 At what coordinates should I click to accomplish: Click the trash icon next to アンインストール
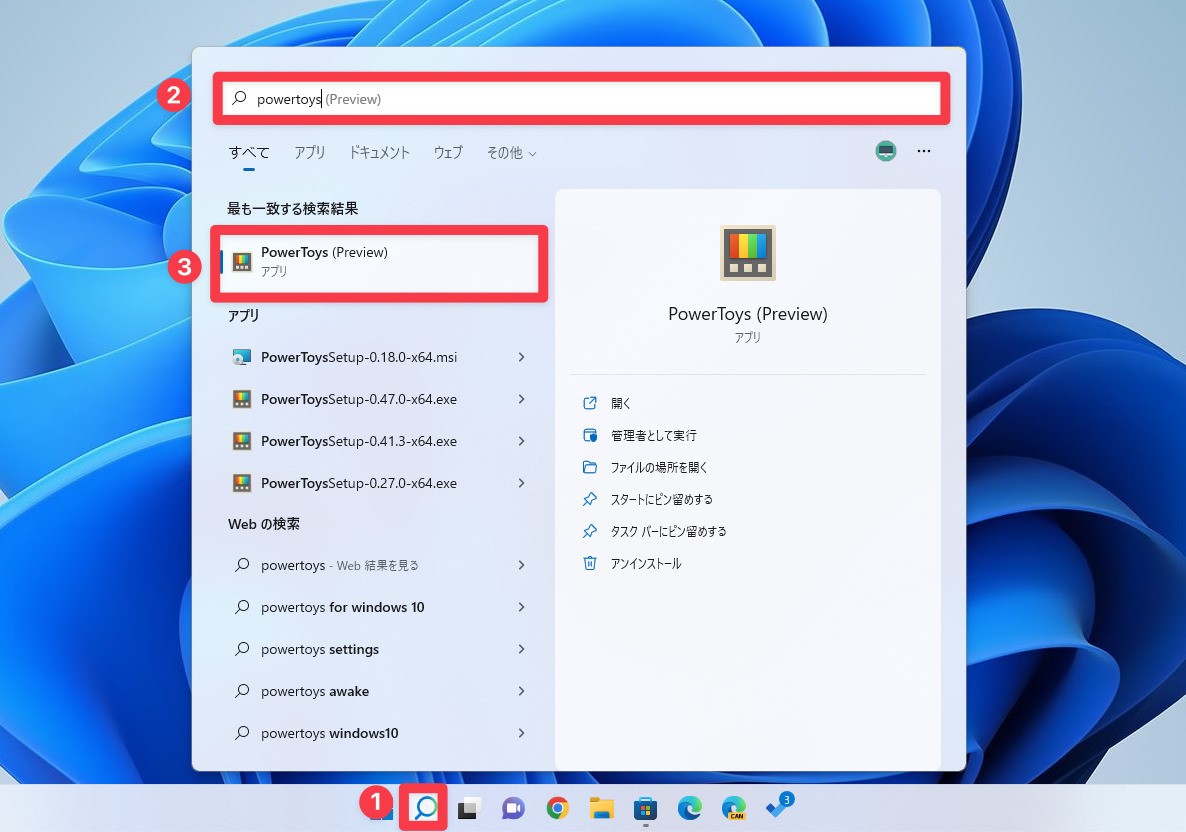(x=590, y=563)
